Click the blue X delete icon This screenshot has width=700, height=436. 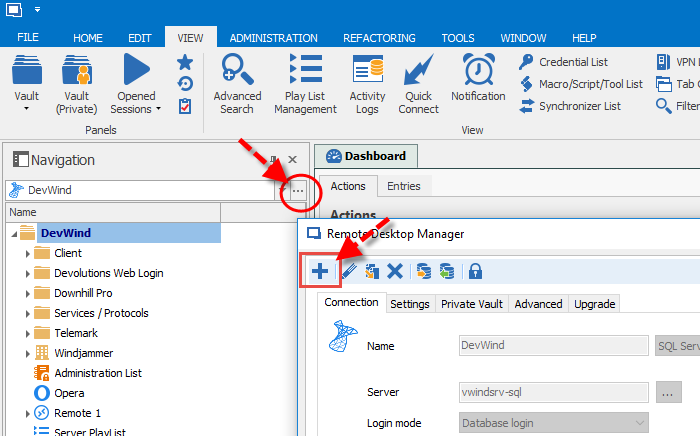pyautogui.click(x=395, y=271)
